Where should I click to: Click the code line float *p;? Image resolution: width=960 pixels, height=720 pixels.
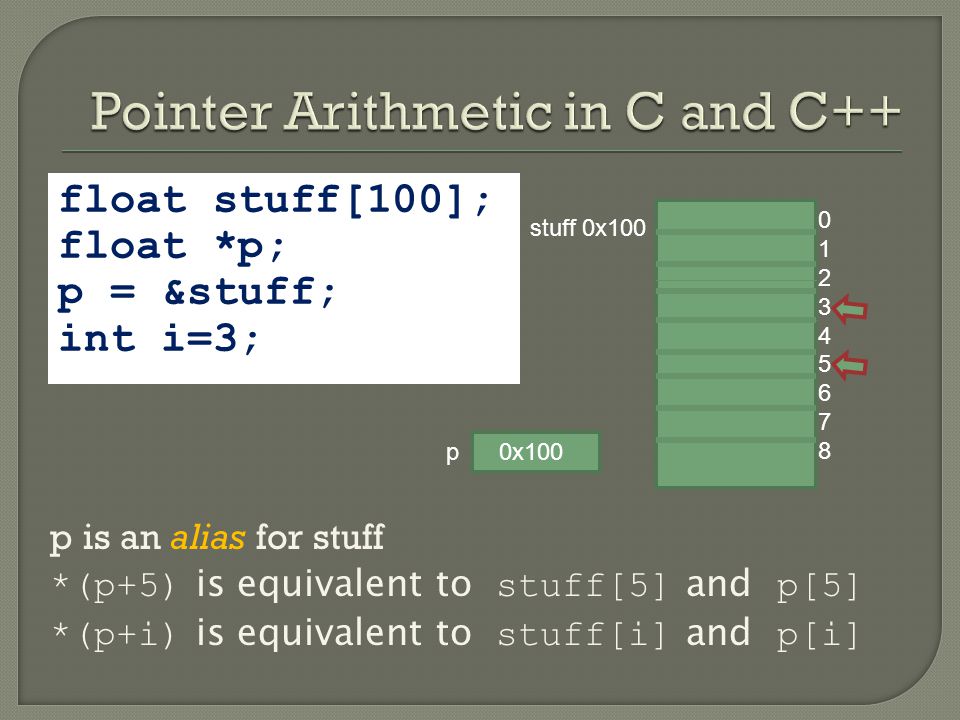[173, 246]
